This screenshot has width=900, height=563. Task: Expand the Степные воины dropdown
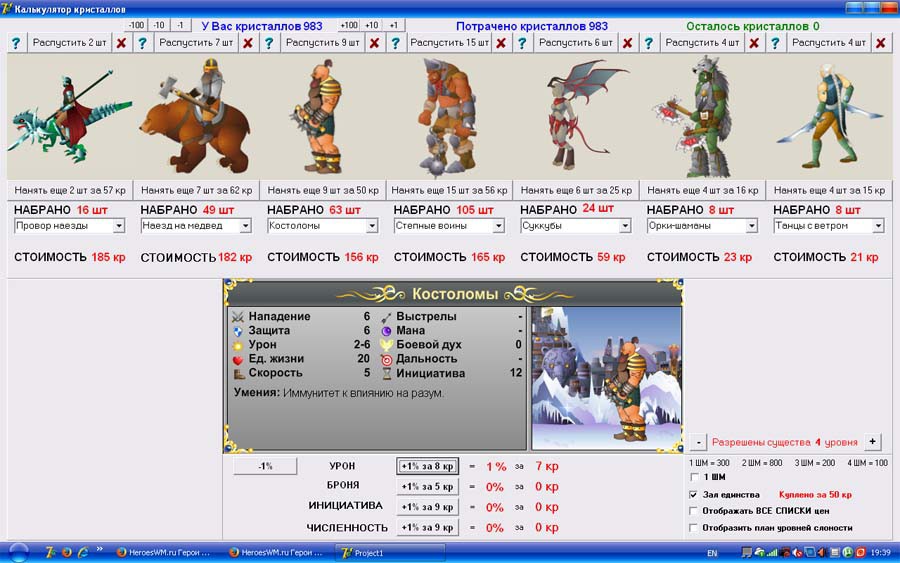click(x=498, y=226)
